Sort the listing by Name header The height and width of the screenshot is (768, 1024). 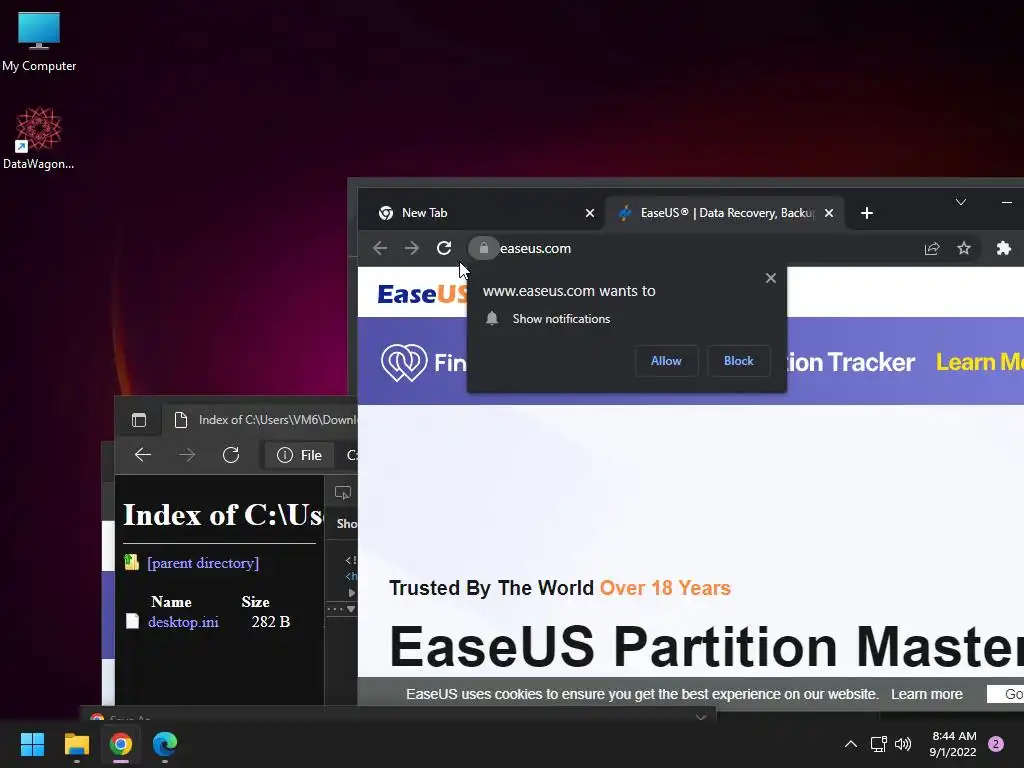(x=171, y=601)
